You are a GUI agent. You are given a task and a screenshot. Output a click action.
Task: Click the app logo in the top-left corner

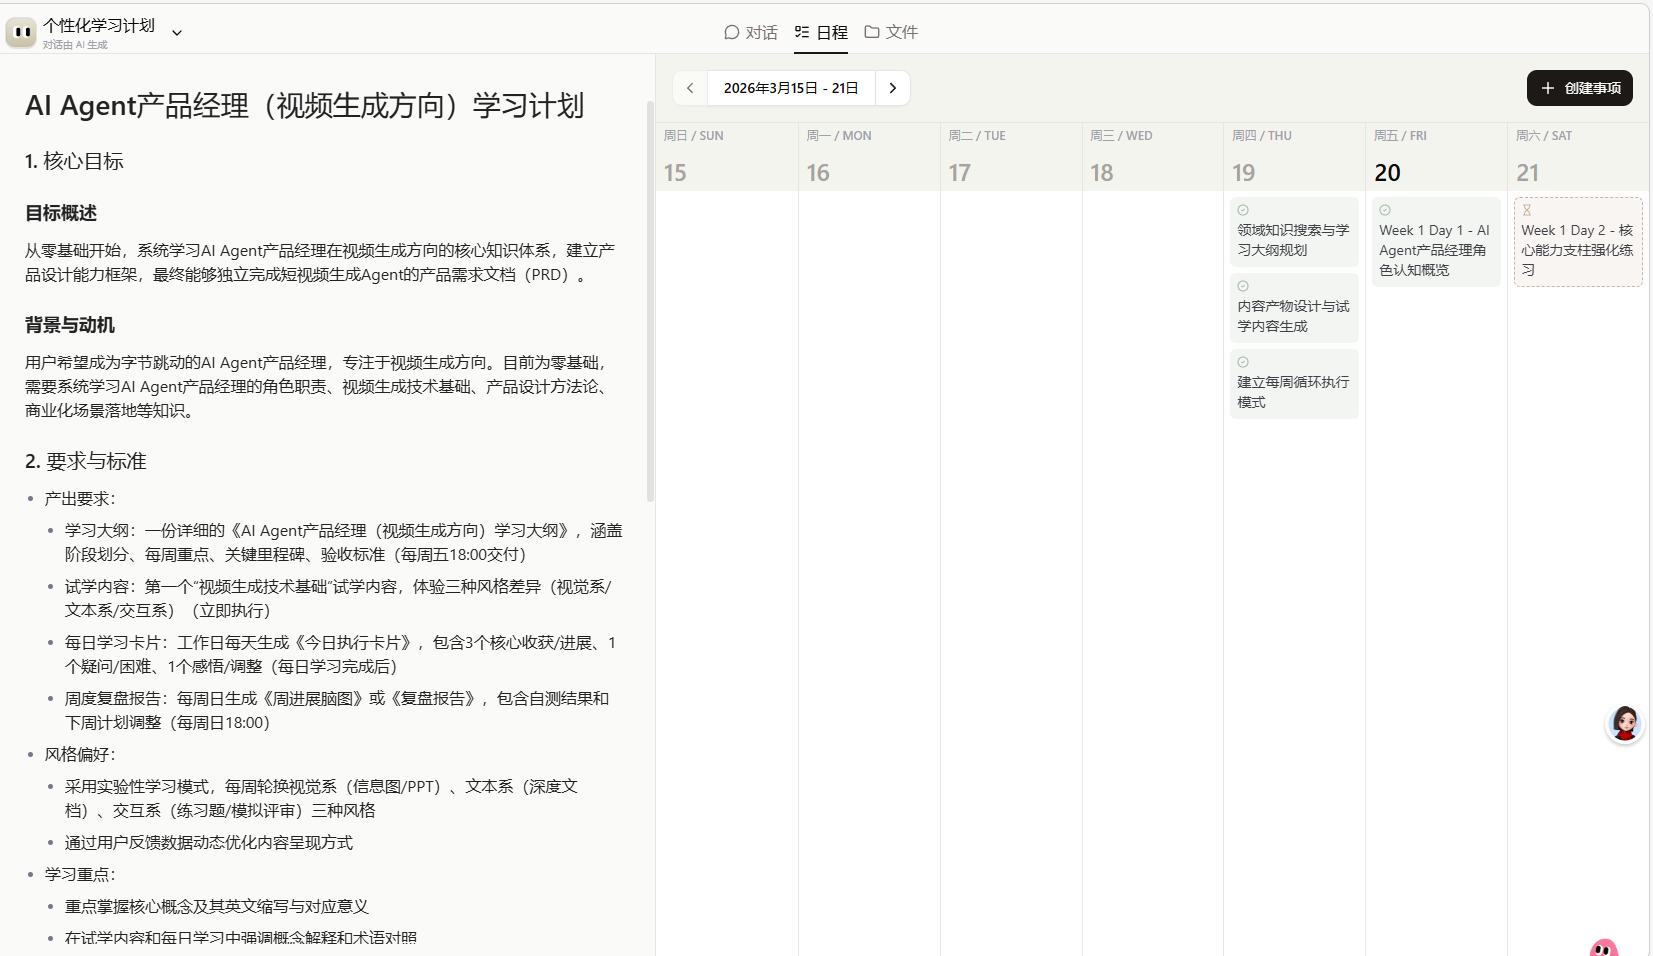click(21, 32)
